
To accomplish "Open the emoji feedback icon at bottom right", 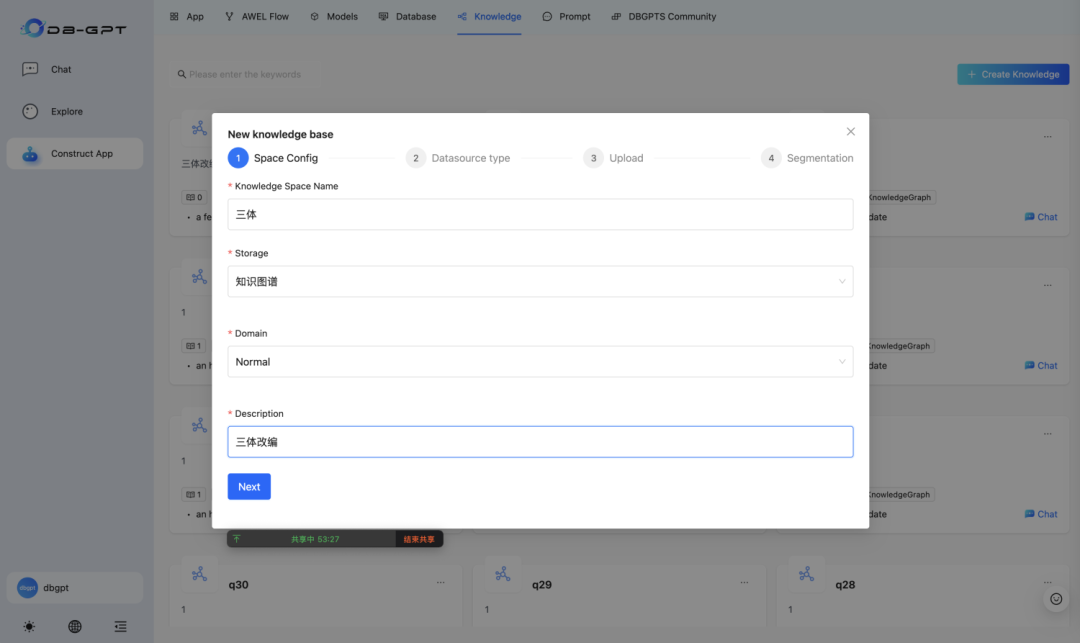I will point(1056,598).
